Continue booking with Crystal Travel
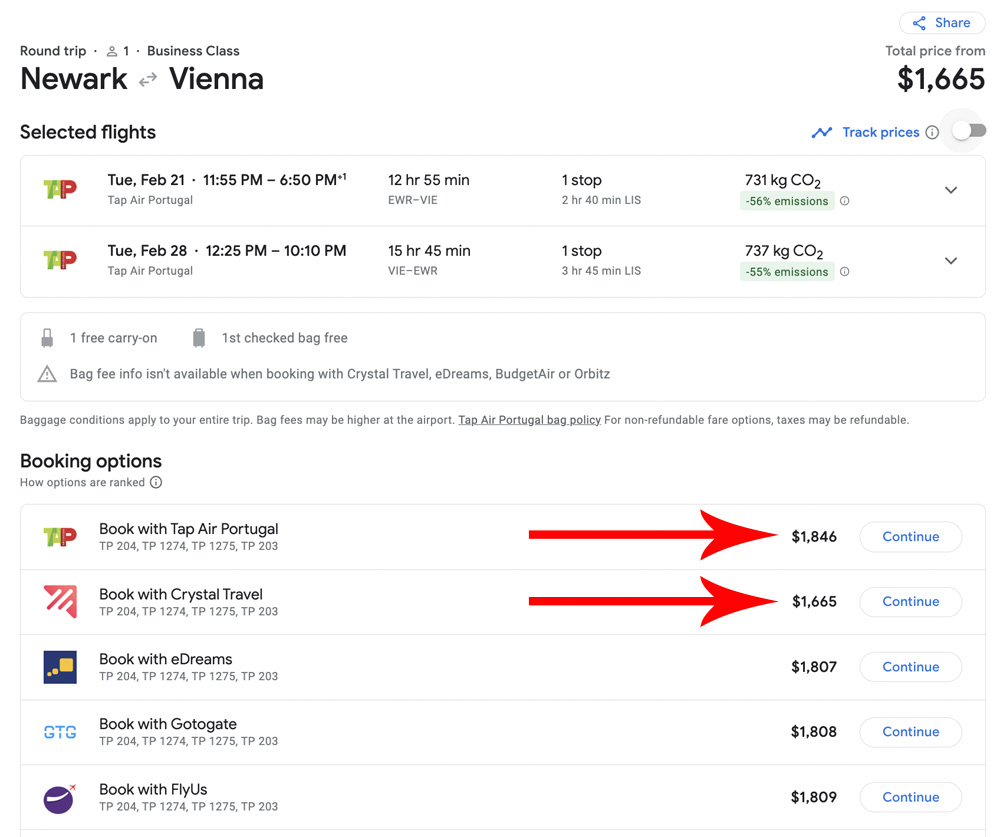The height and width of the screenshot is (837, 1000). click(x=911, y=602)
